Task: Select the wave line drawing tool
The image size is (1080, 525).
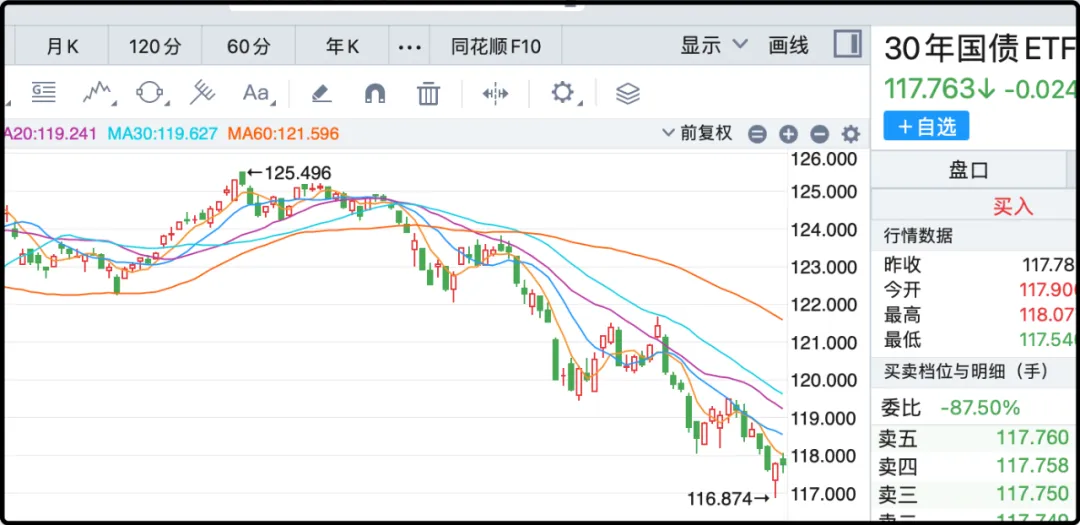Action: (97, 93)
